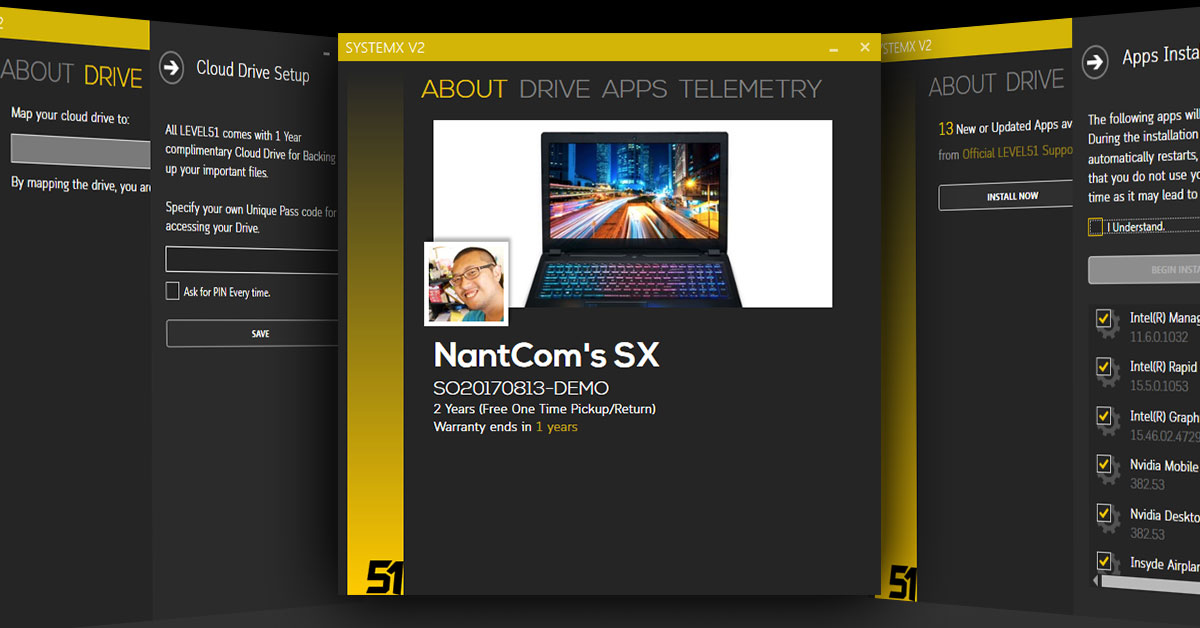Enable the Ask for PIN Every time checkbox
This screenshot has height=628, width=1200.
(x=173, y=291)
